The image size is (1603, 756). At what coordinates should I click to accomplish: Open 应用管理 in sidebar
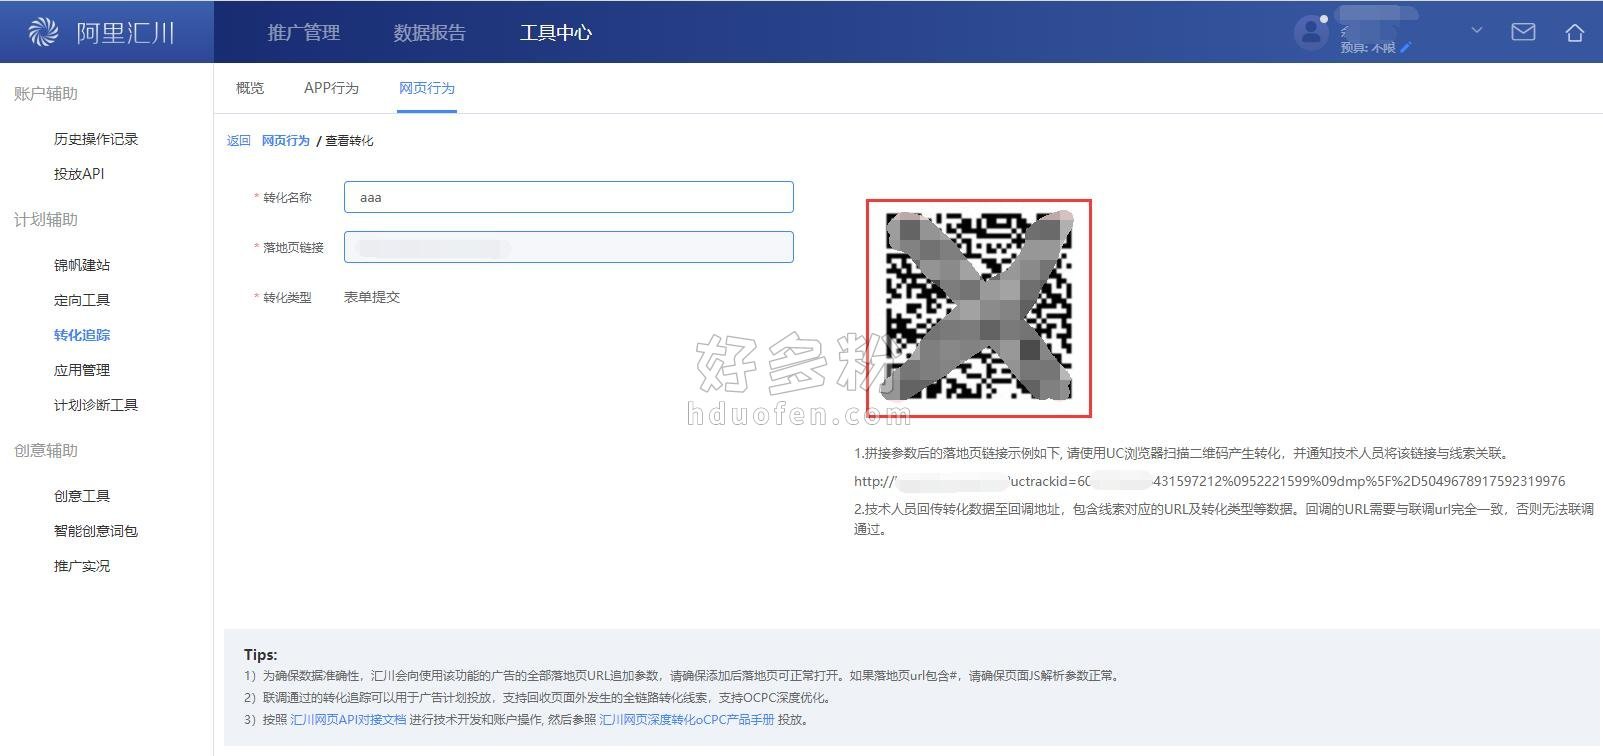pyautogui.click(x=82, y=370)
